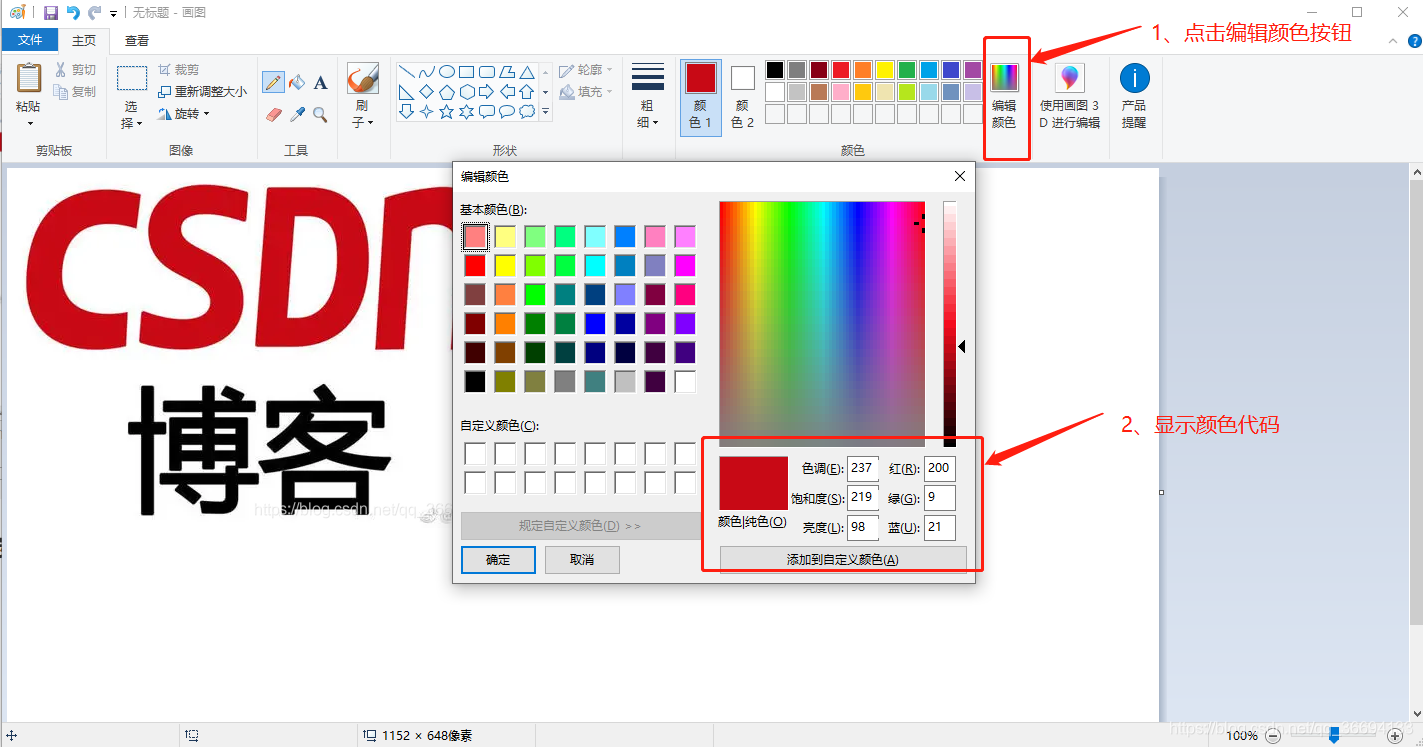Viewport: 1423px width, 747px height.
Task: Choose the straight Line shape
Action: pos(407,72)
